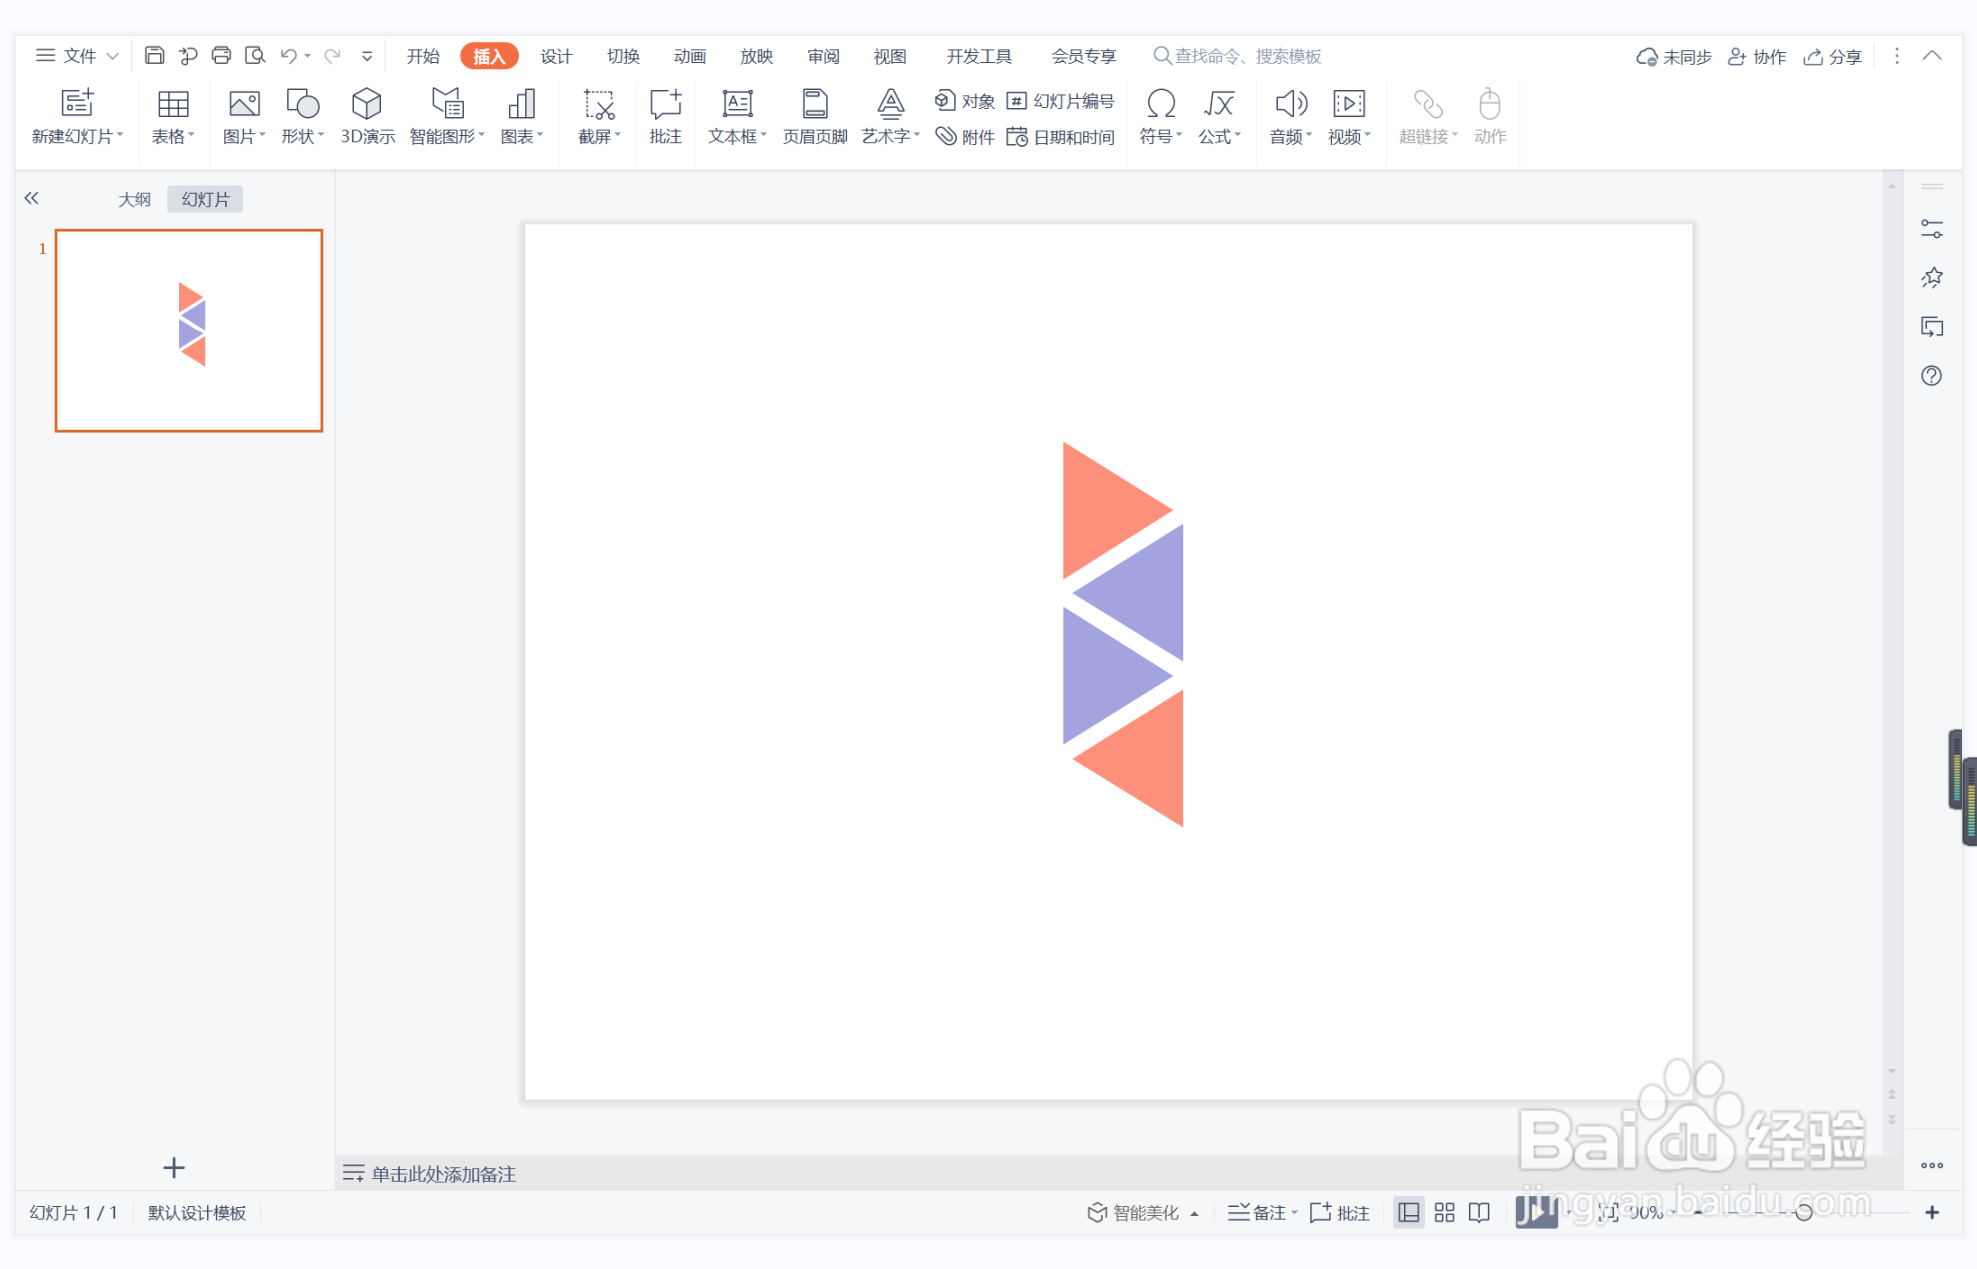Switch to 大纲 outline tab
The height and width of the screenshot is (1269, 1977).
click(134, 199)
